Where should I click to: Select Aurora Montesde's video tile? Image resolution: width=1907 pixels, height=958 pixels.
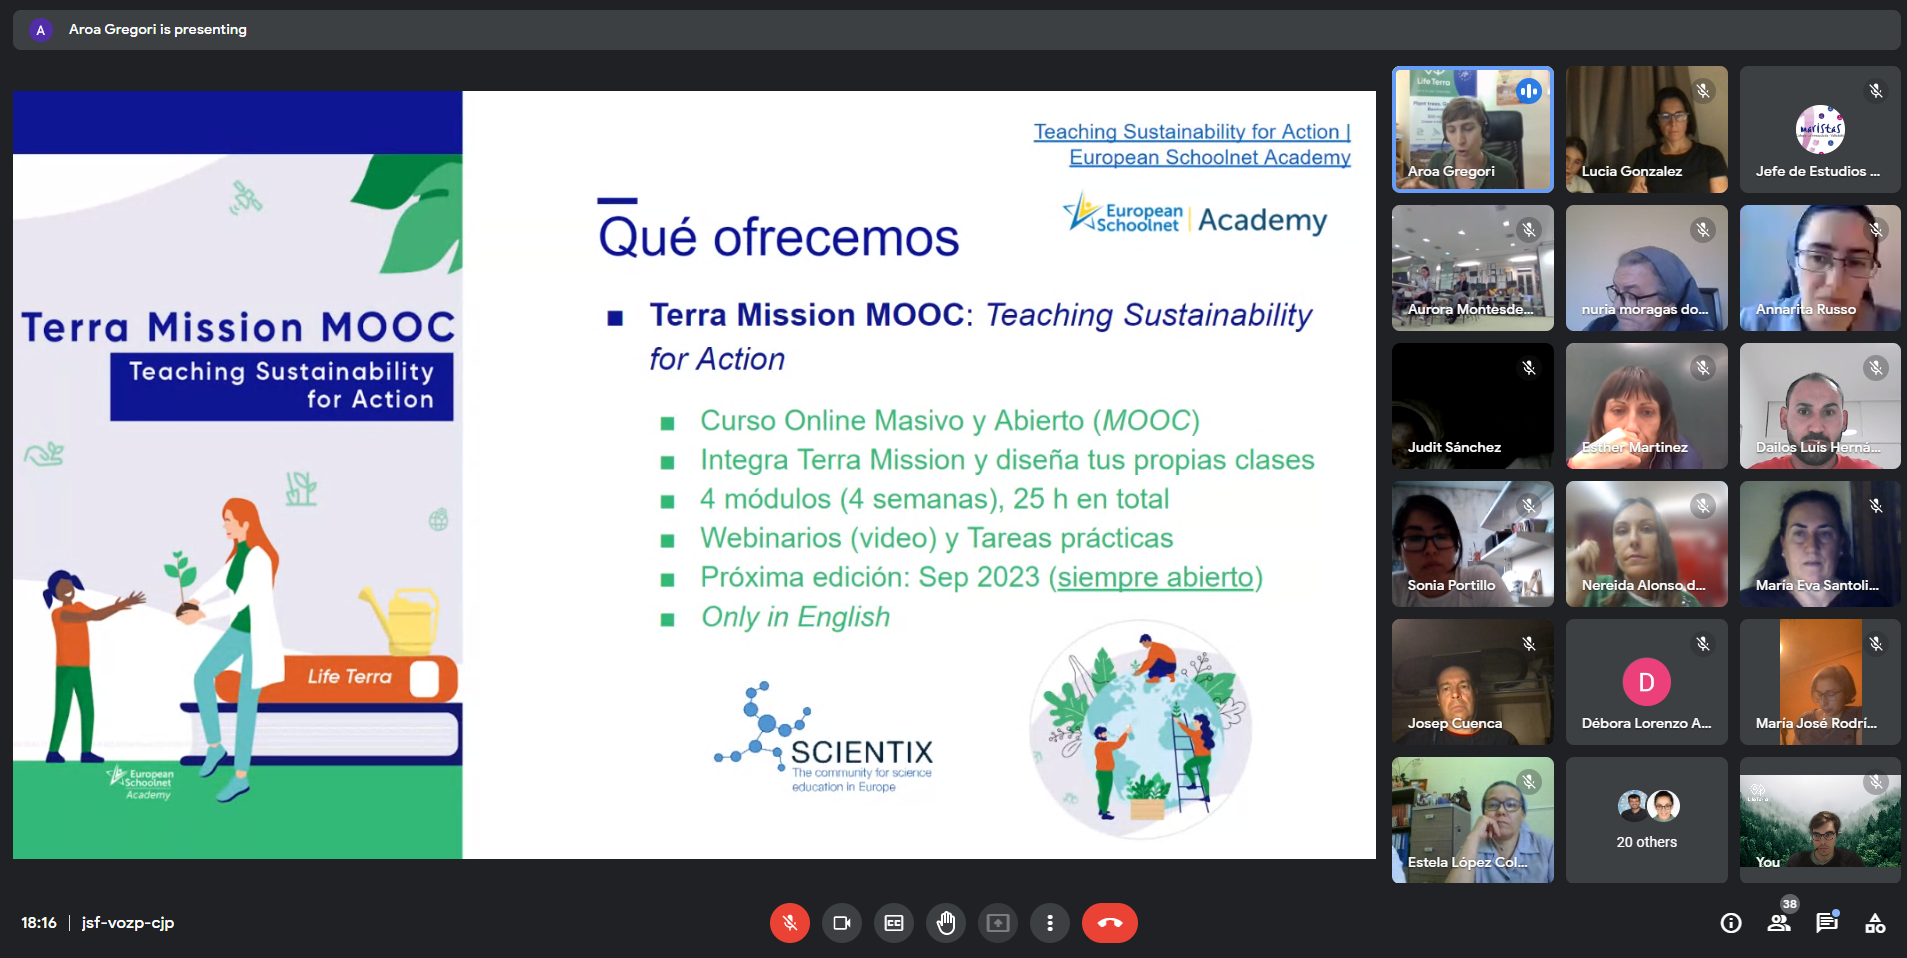coord(1473,268)
